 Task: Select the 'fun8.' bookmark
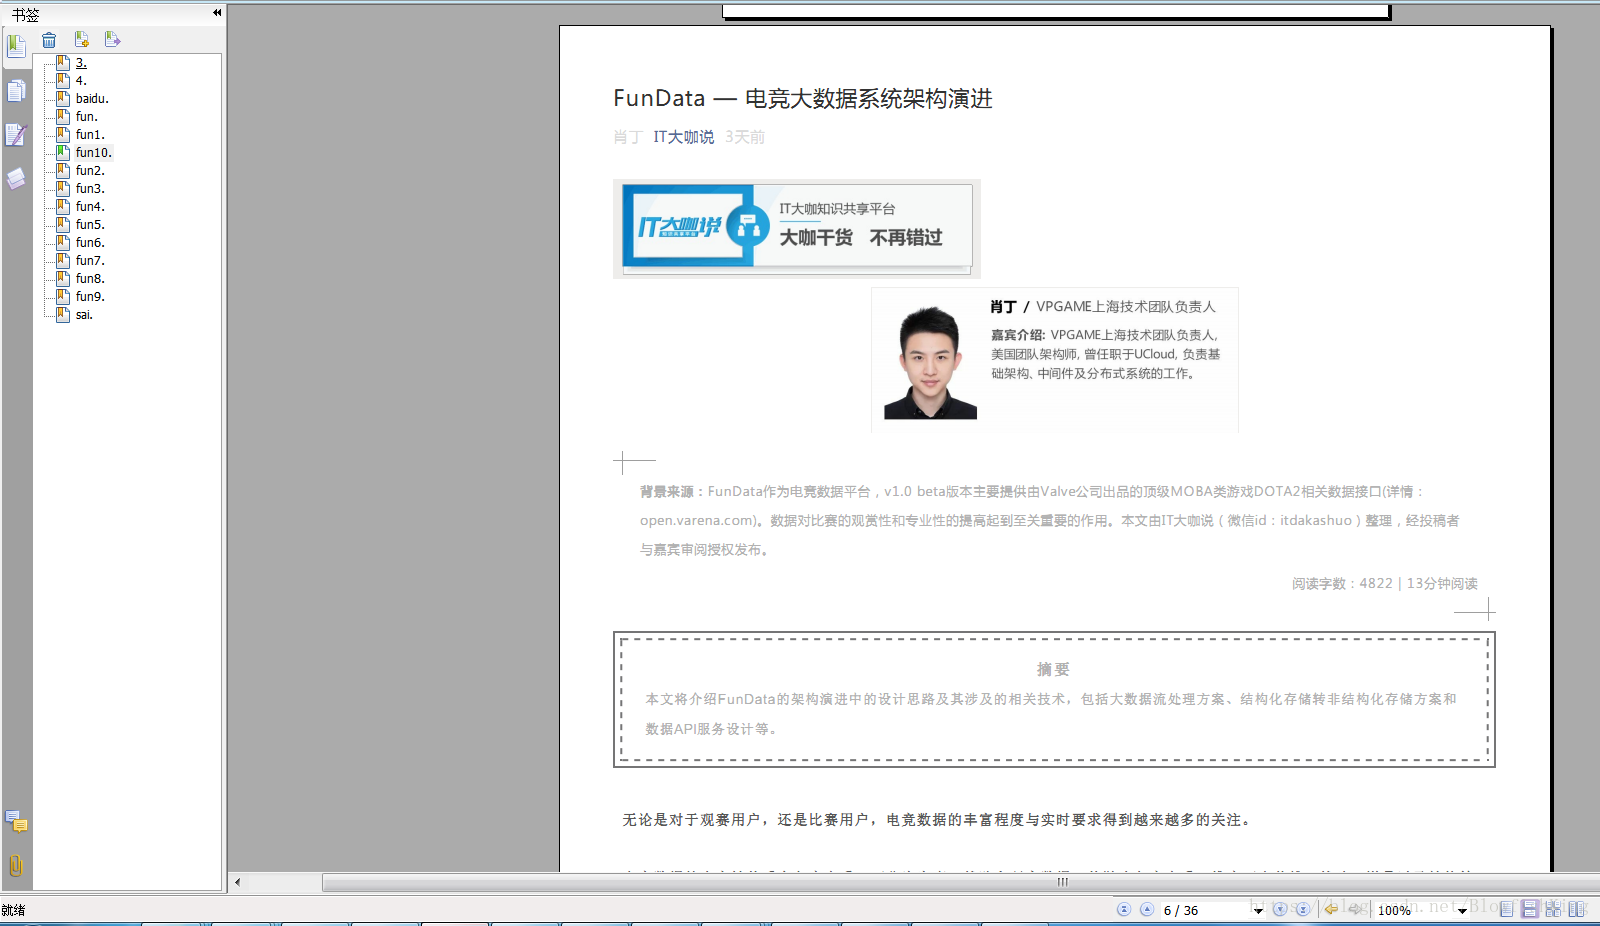(90, 279)
